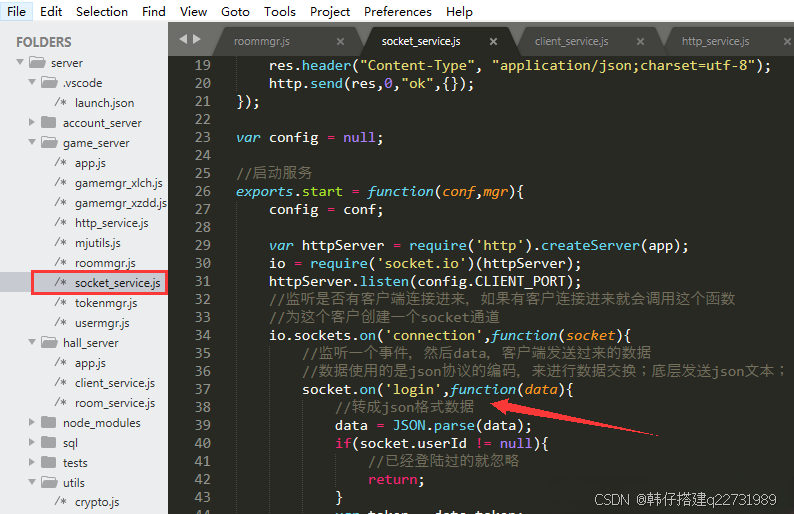
Task: Open the Tools menu
Action: pyautogui.click(x=280, y=11)
